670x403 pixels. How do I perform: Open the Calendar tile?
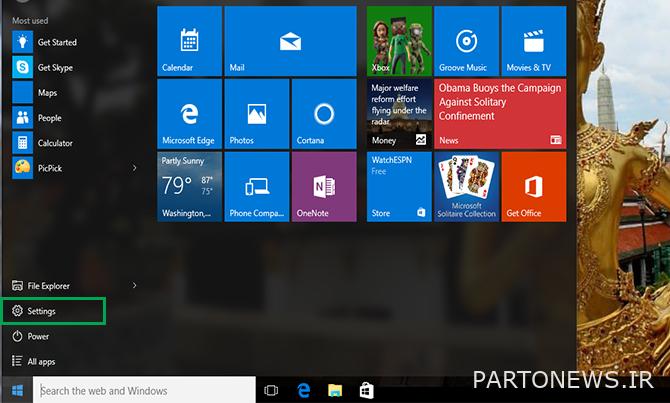point(188,41)
